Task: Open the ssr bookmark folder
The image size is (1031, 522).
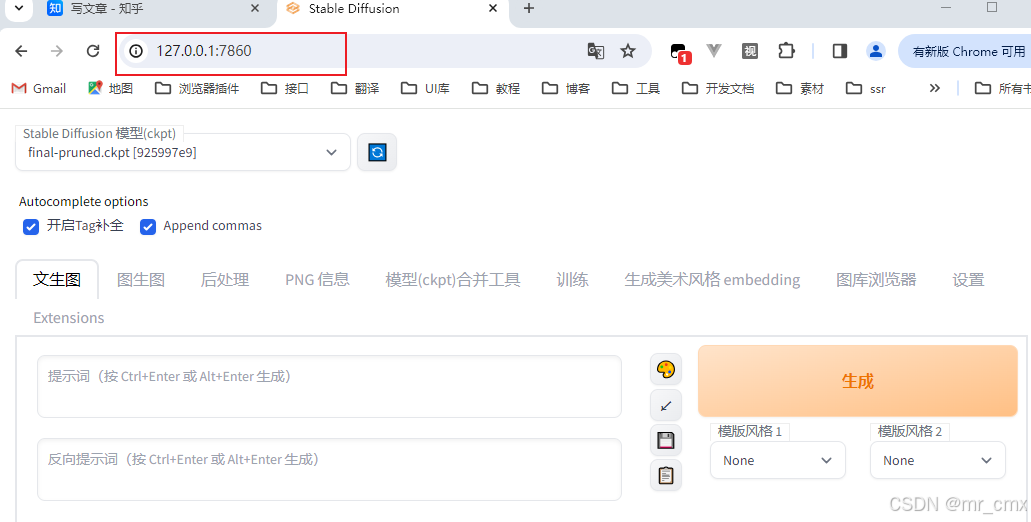Action: click(x=866, y=88)
